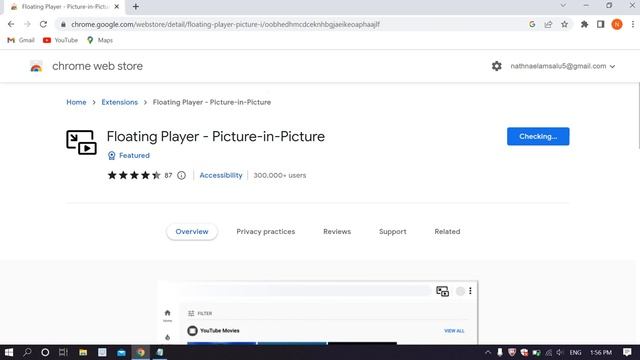Open File Explorer from taskbar
640x360 pixels.
click(83, 352)
